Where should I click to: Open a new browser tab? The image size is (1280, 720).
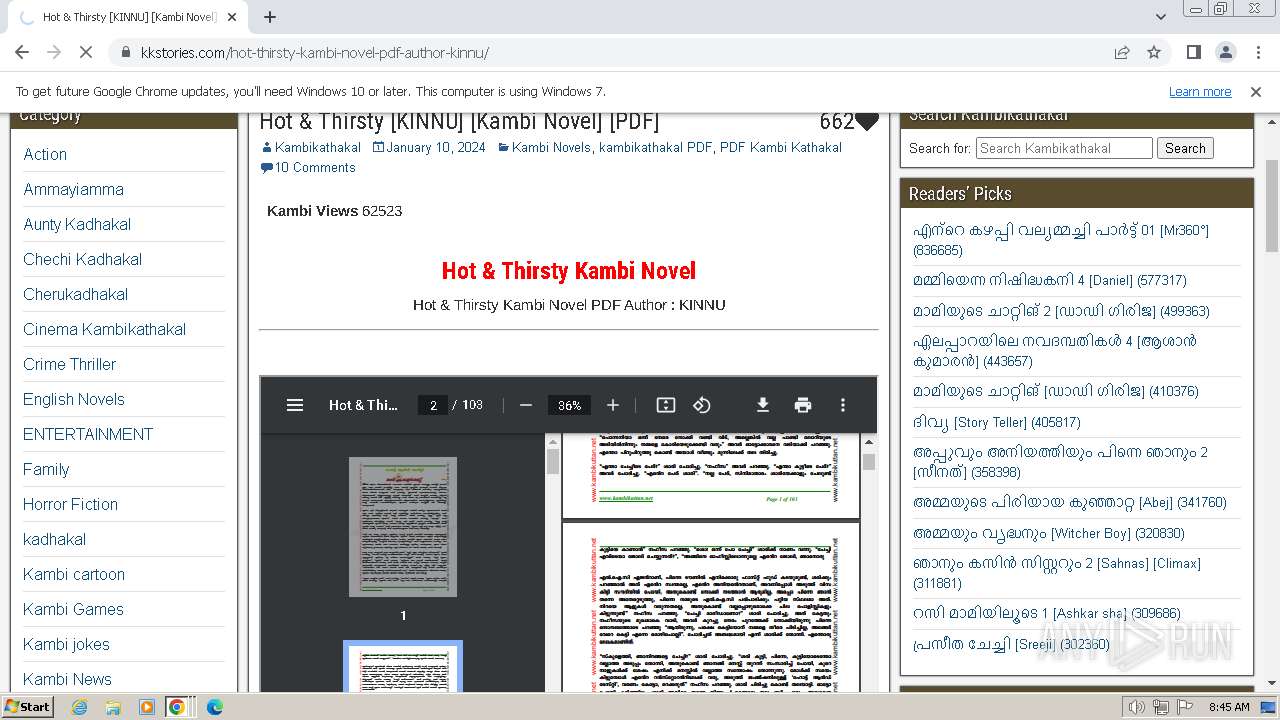[x=270, y=17]
